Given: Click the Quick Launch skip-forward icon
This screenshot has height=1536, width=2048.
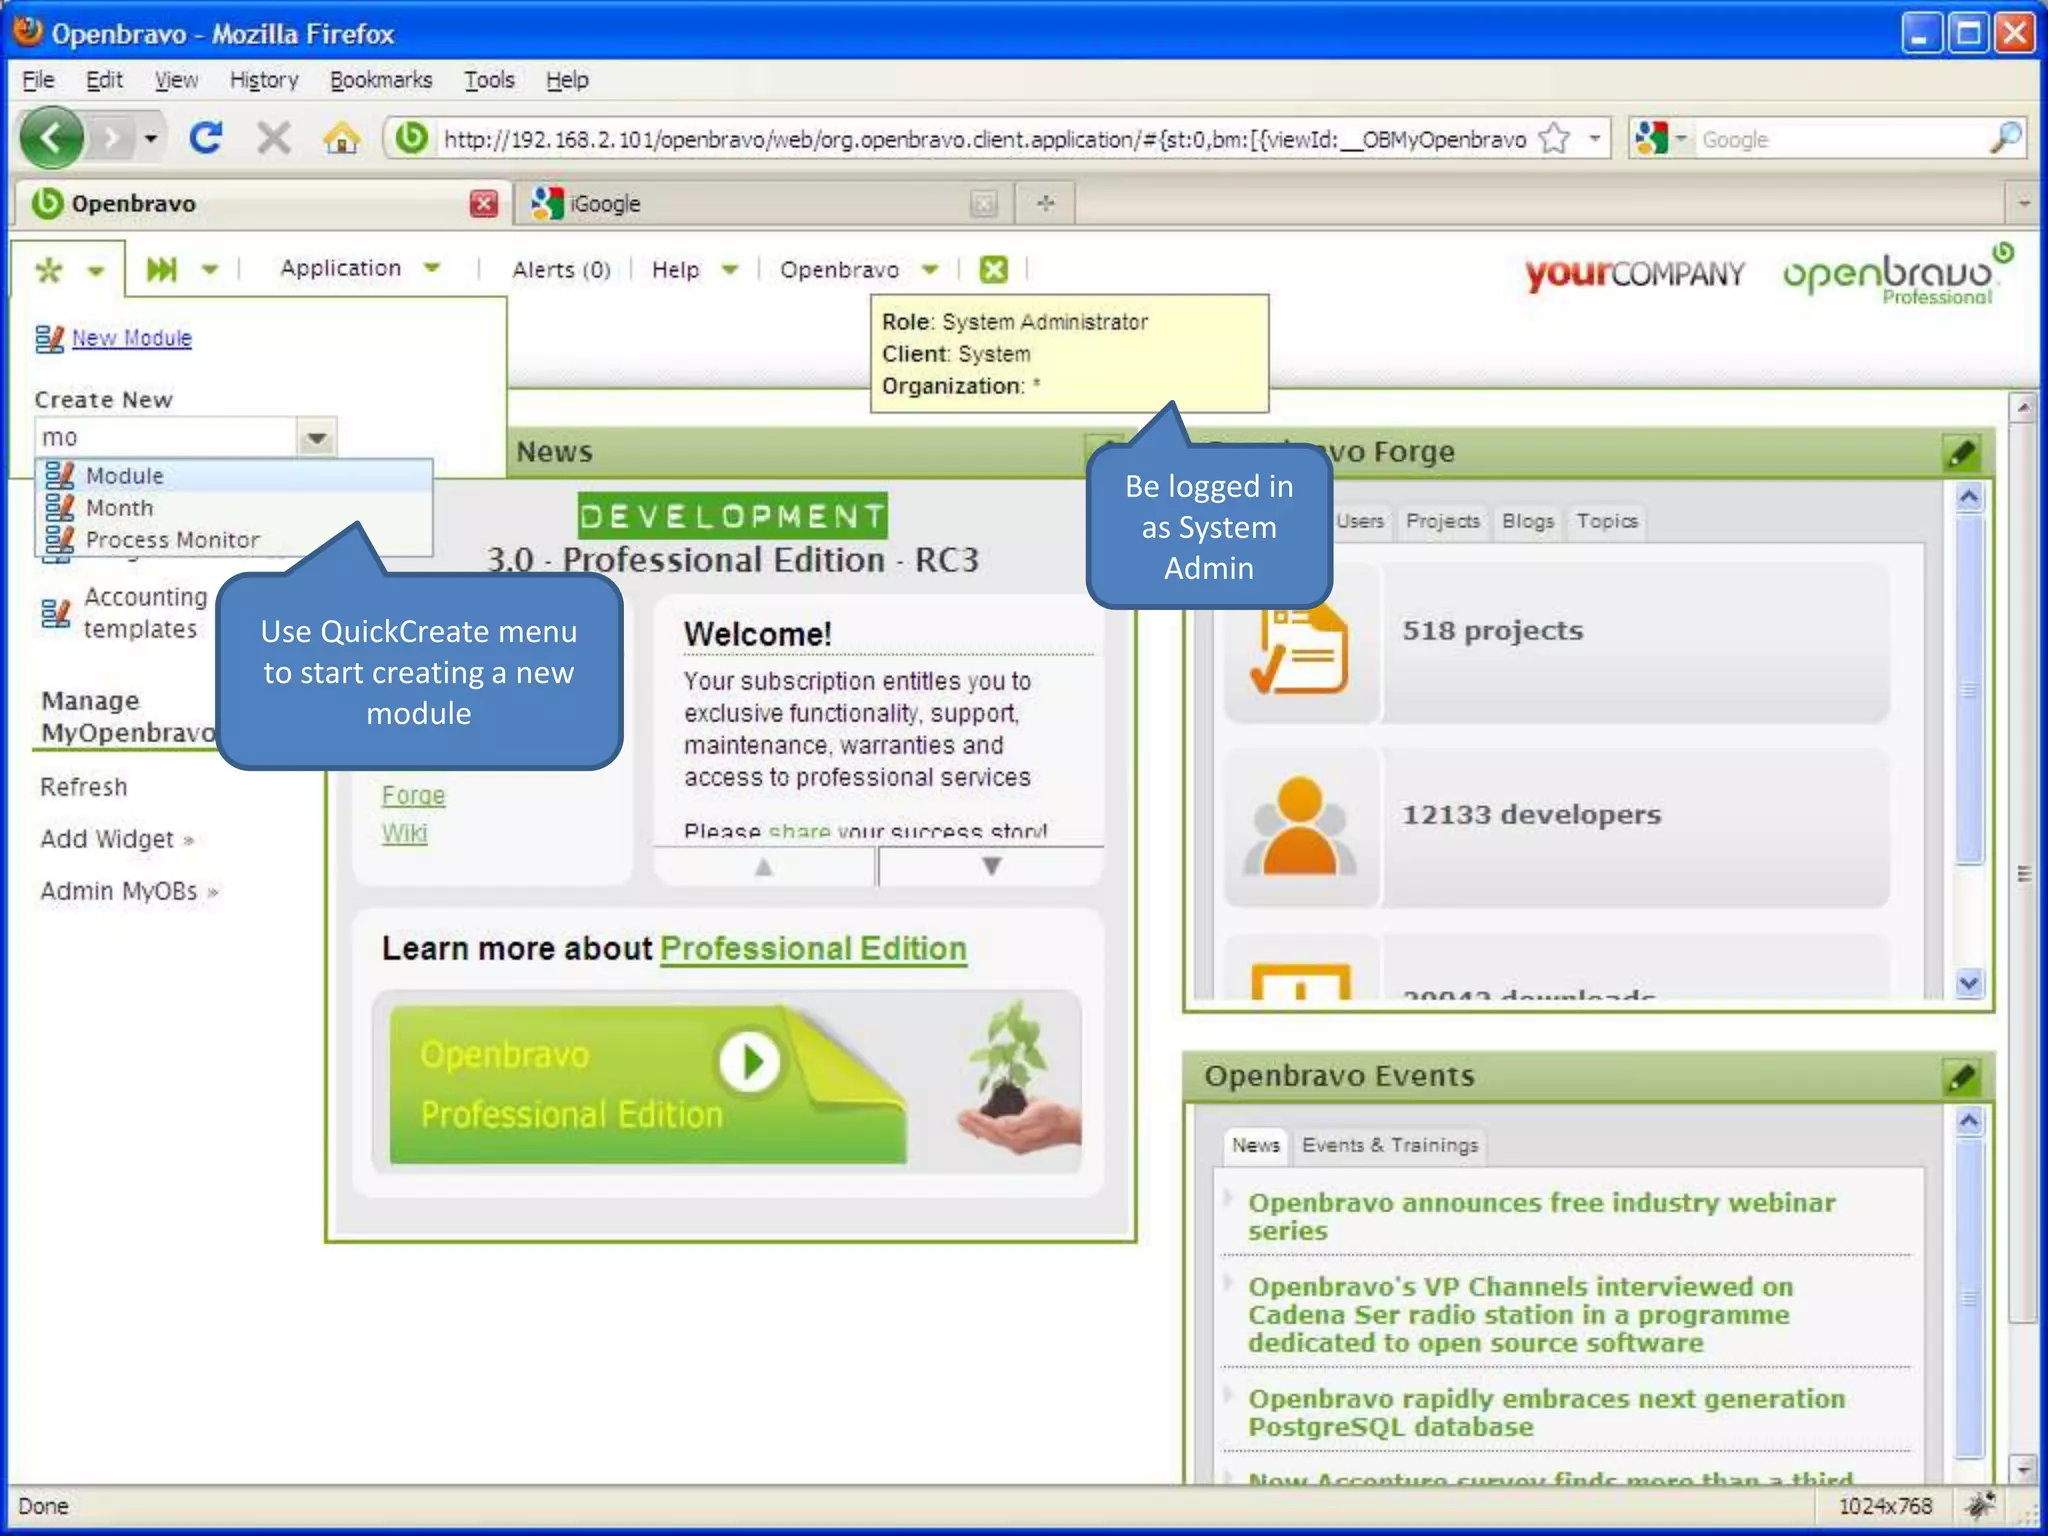Looking at the screenshot, I should point(161,269).
